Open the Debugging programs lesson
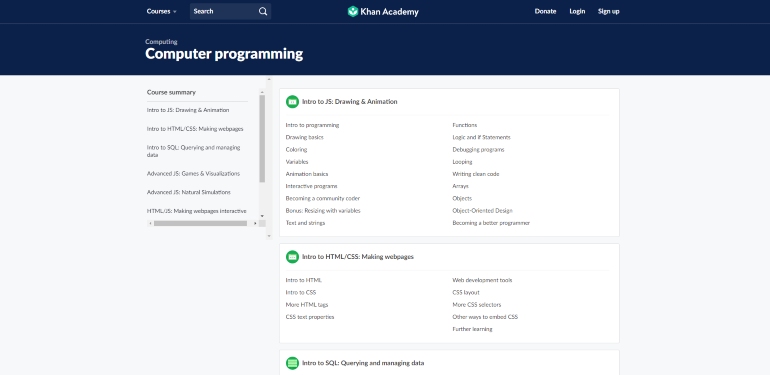Image resolution: width=770 pixels, height=375 pixels. (478, 150)
